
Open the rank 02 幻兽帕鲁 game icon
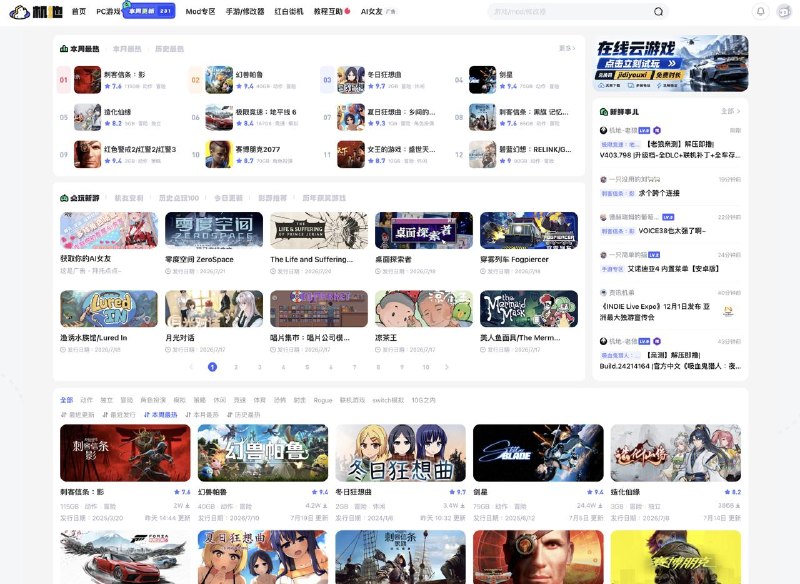[x=219, y=80]
